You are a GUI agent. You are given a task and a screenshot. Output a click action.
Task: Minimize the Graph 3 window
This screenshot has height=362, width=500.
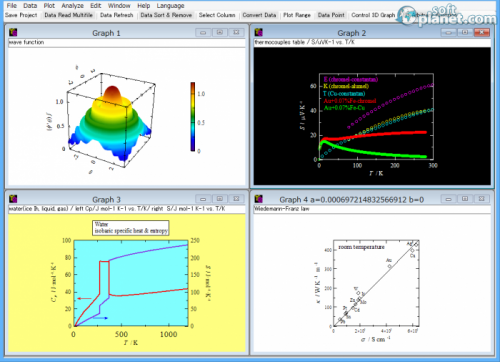(x=203, y=199)
